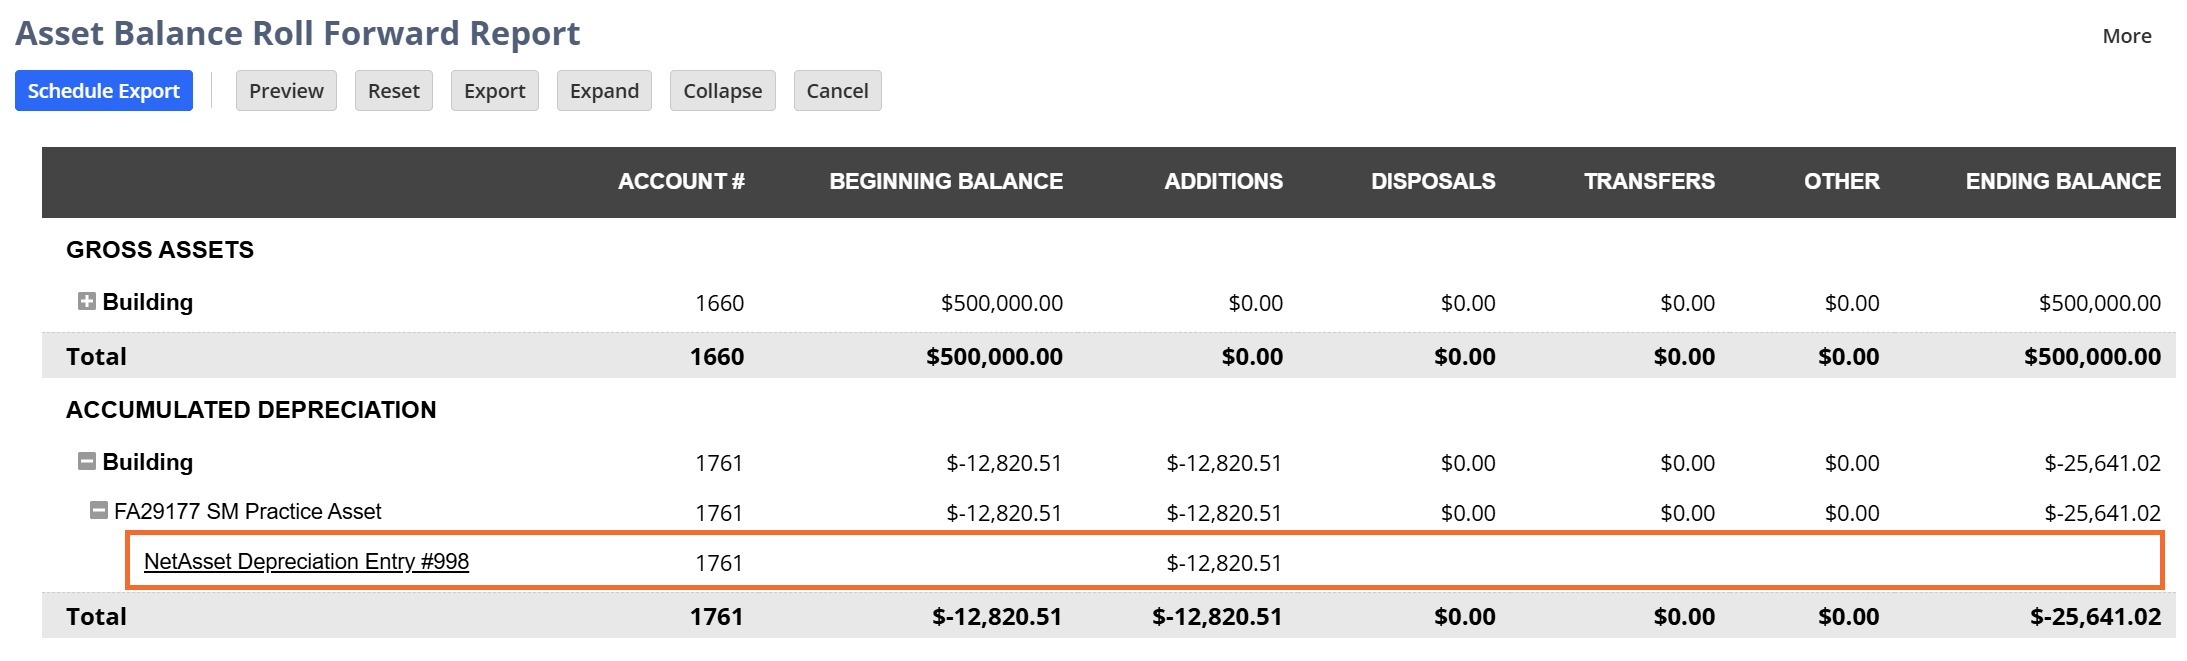Open the More menu
Viewport: 2187px width, 661px height.
coord(2127,36)
